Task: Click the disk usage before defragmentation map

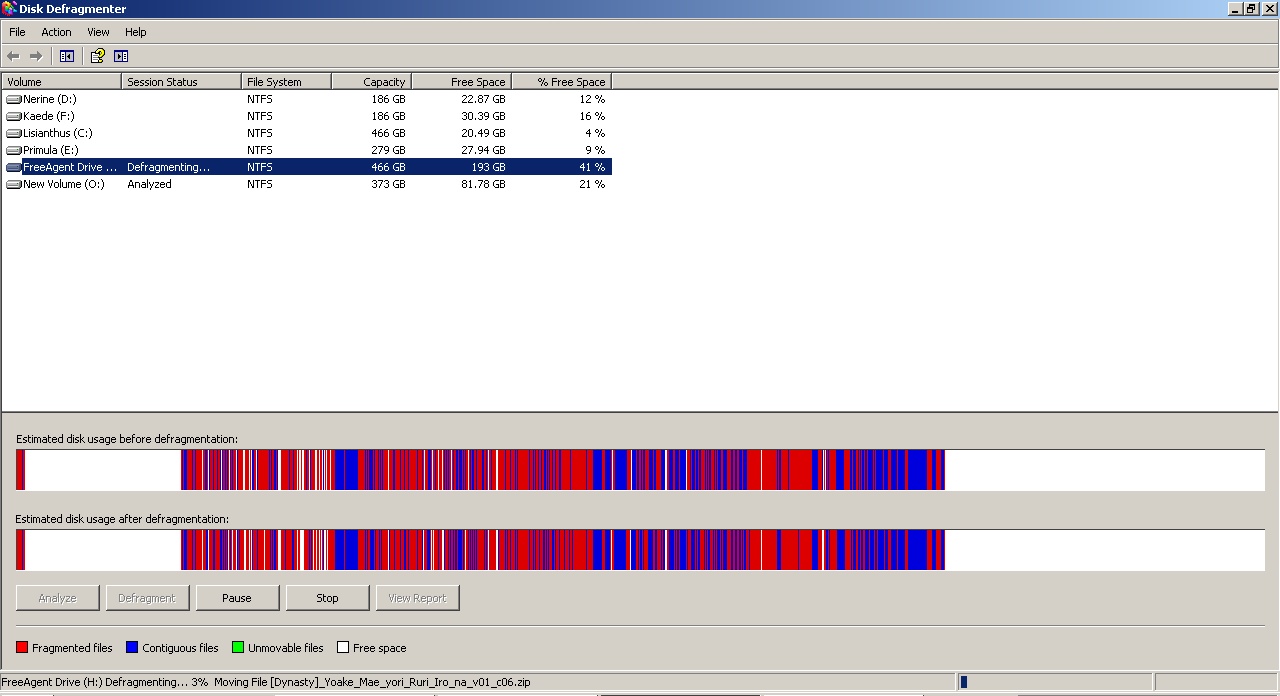Action: coord(640,470)
